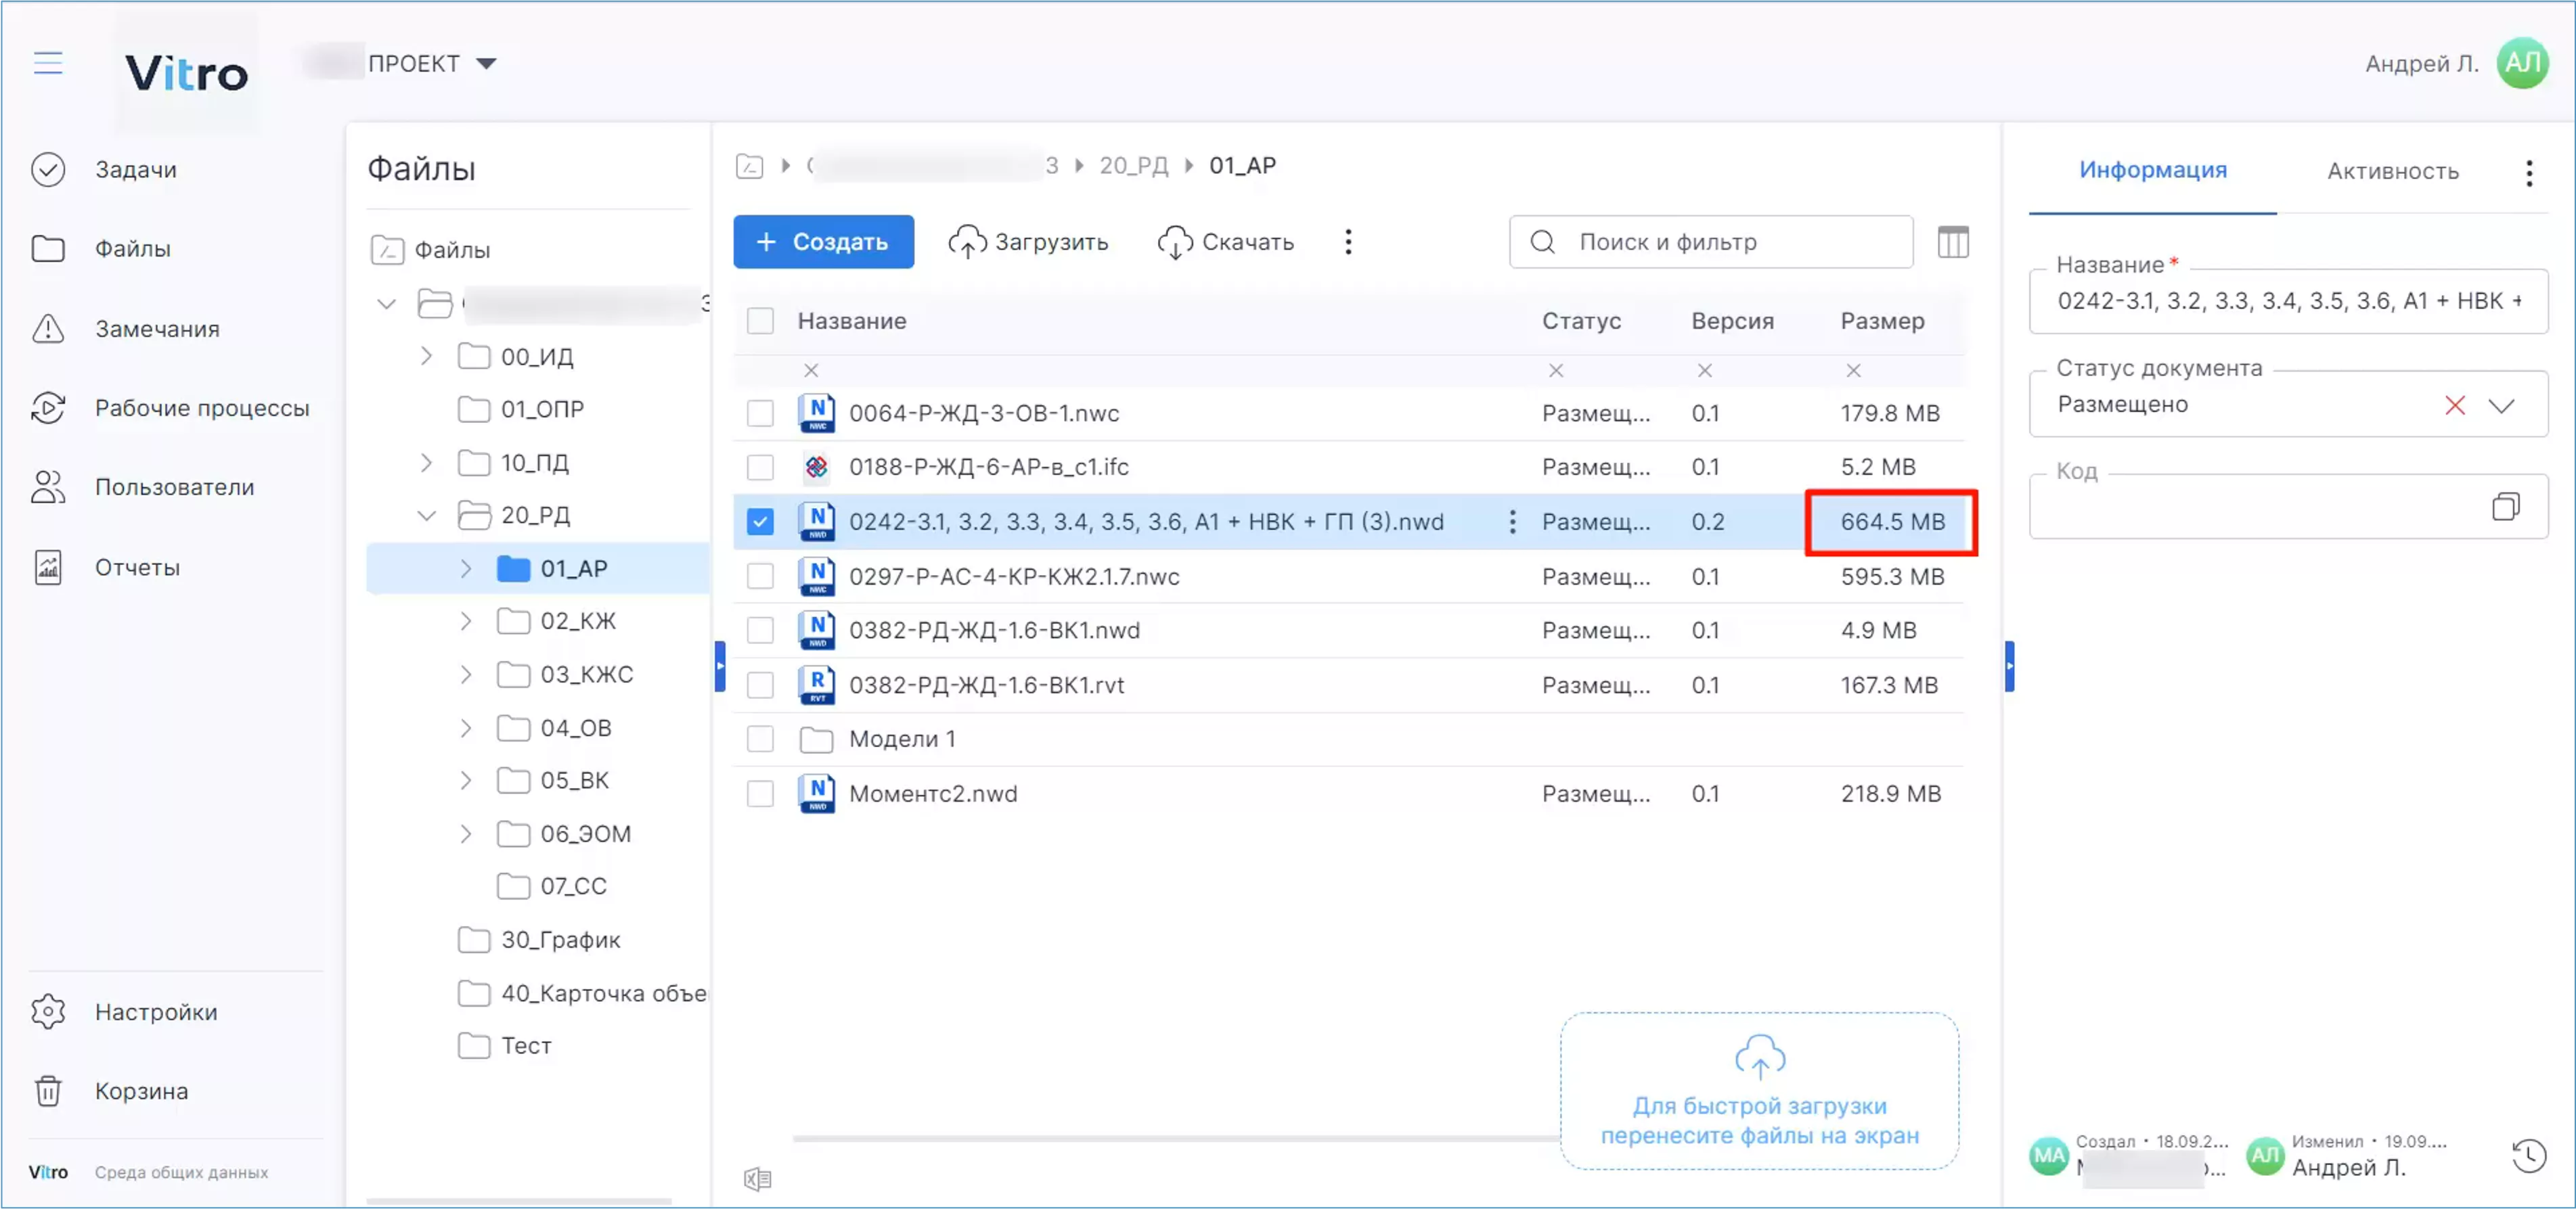
Task: Toggle the select-all header checkbox
Action: point(760,321)
